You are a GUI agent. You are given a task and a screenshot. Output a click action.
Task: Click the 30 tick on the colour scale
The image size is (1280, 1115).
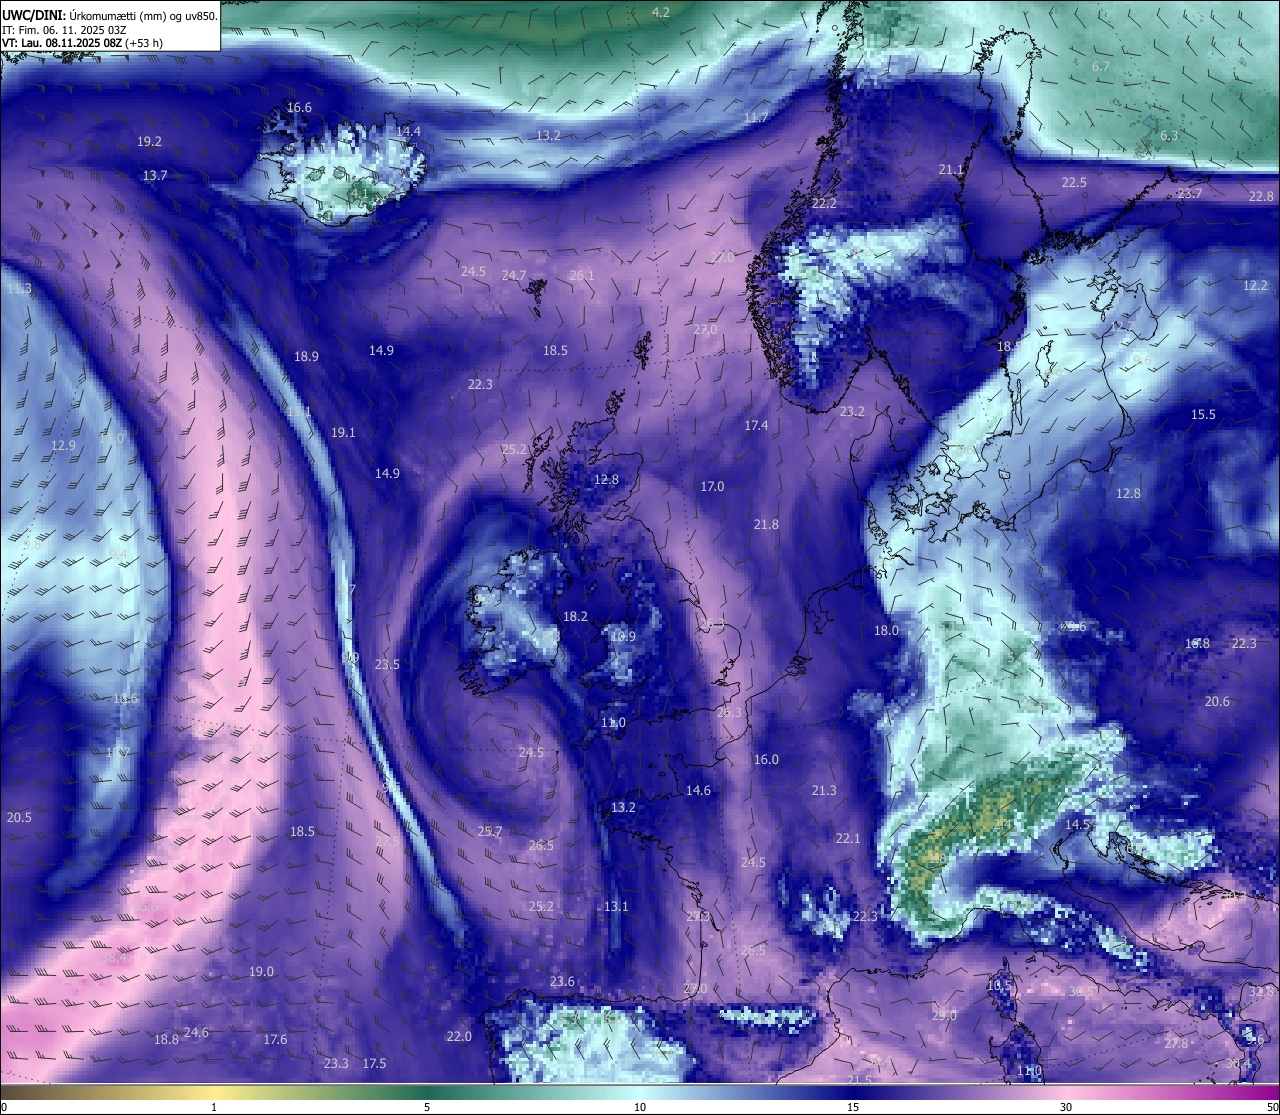1066,1106
